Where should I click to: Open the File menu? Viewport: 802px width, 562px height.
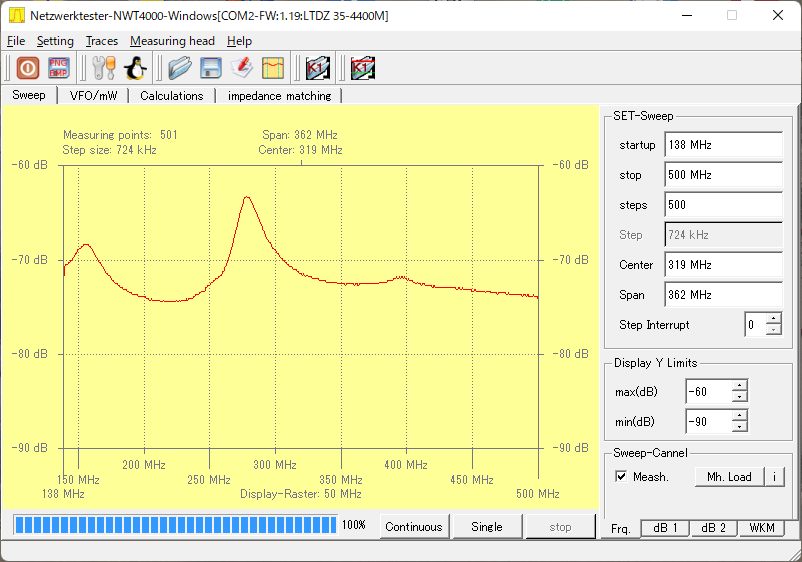click(16, 41)
